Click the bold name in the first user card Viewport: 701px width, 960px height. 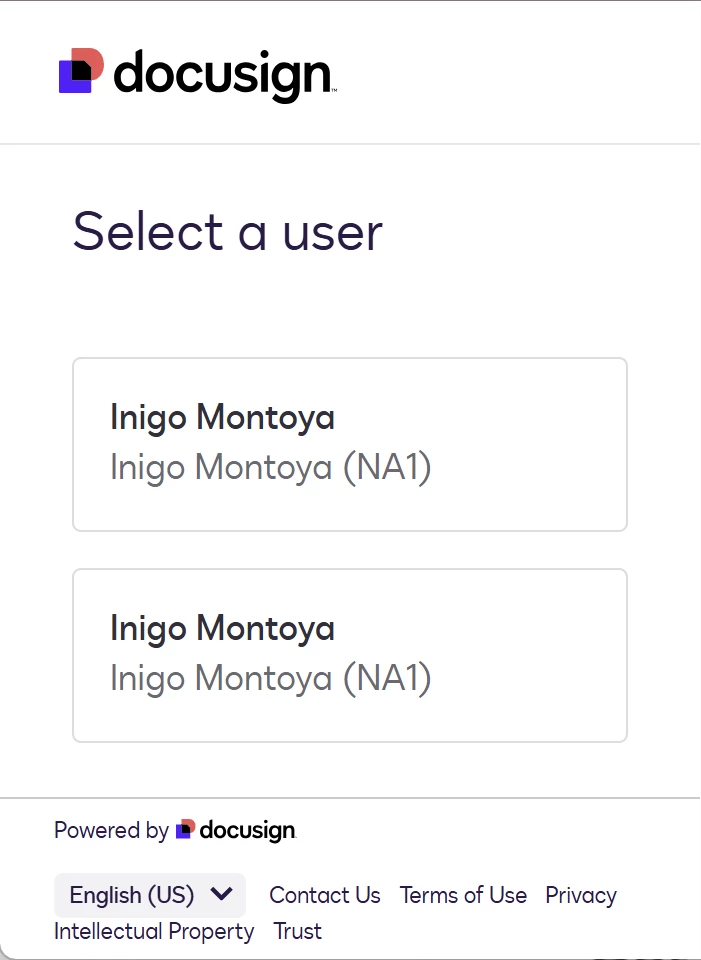click(x=222, y=417)
